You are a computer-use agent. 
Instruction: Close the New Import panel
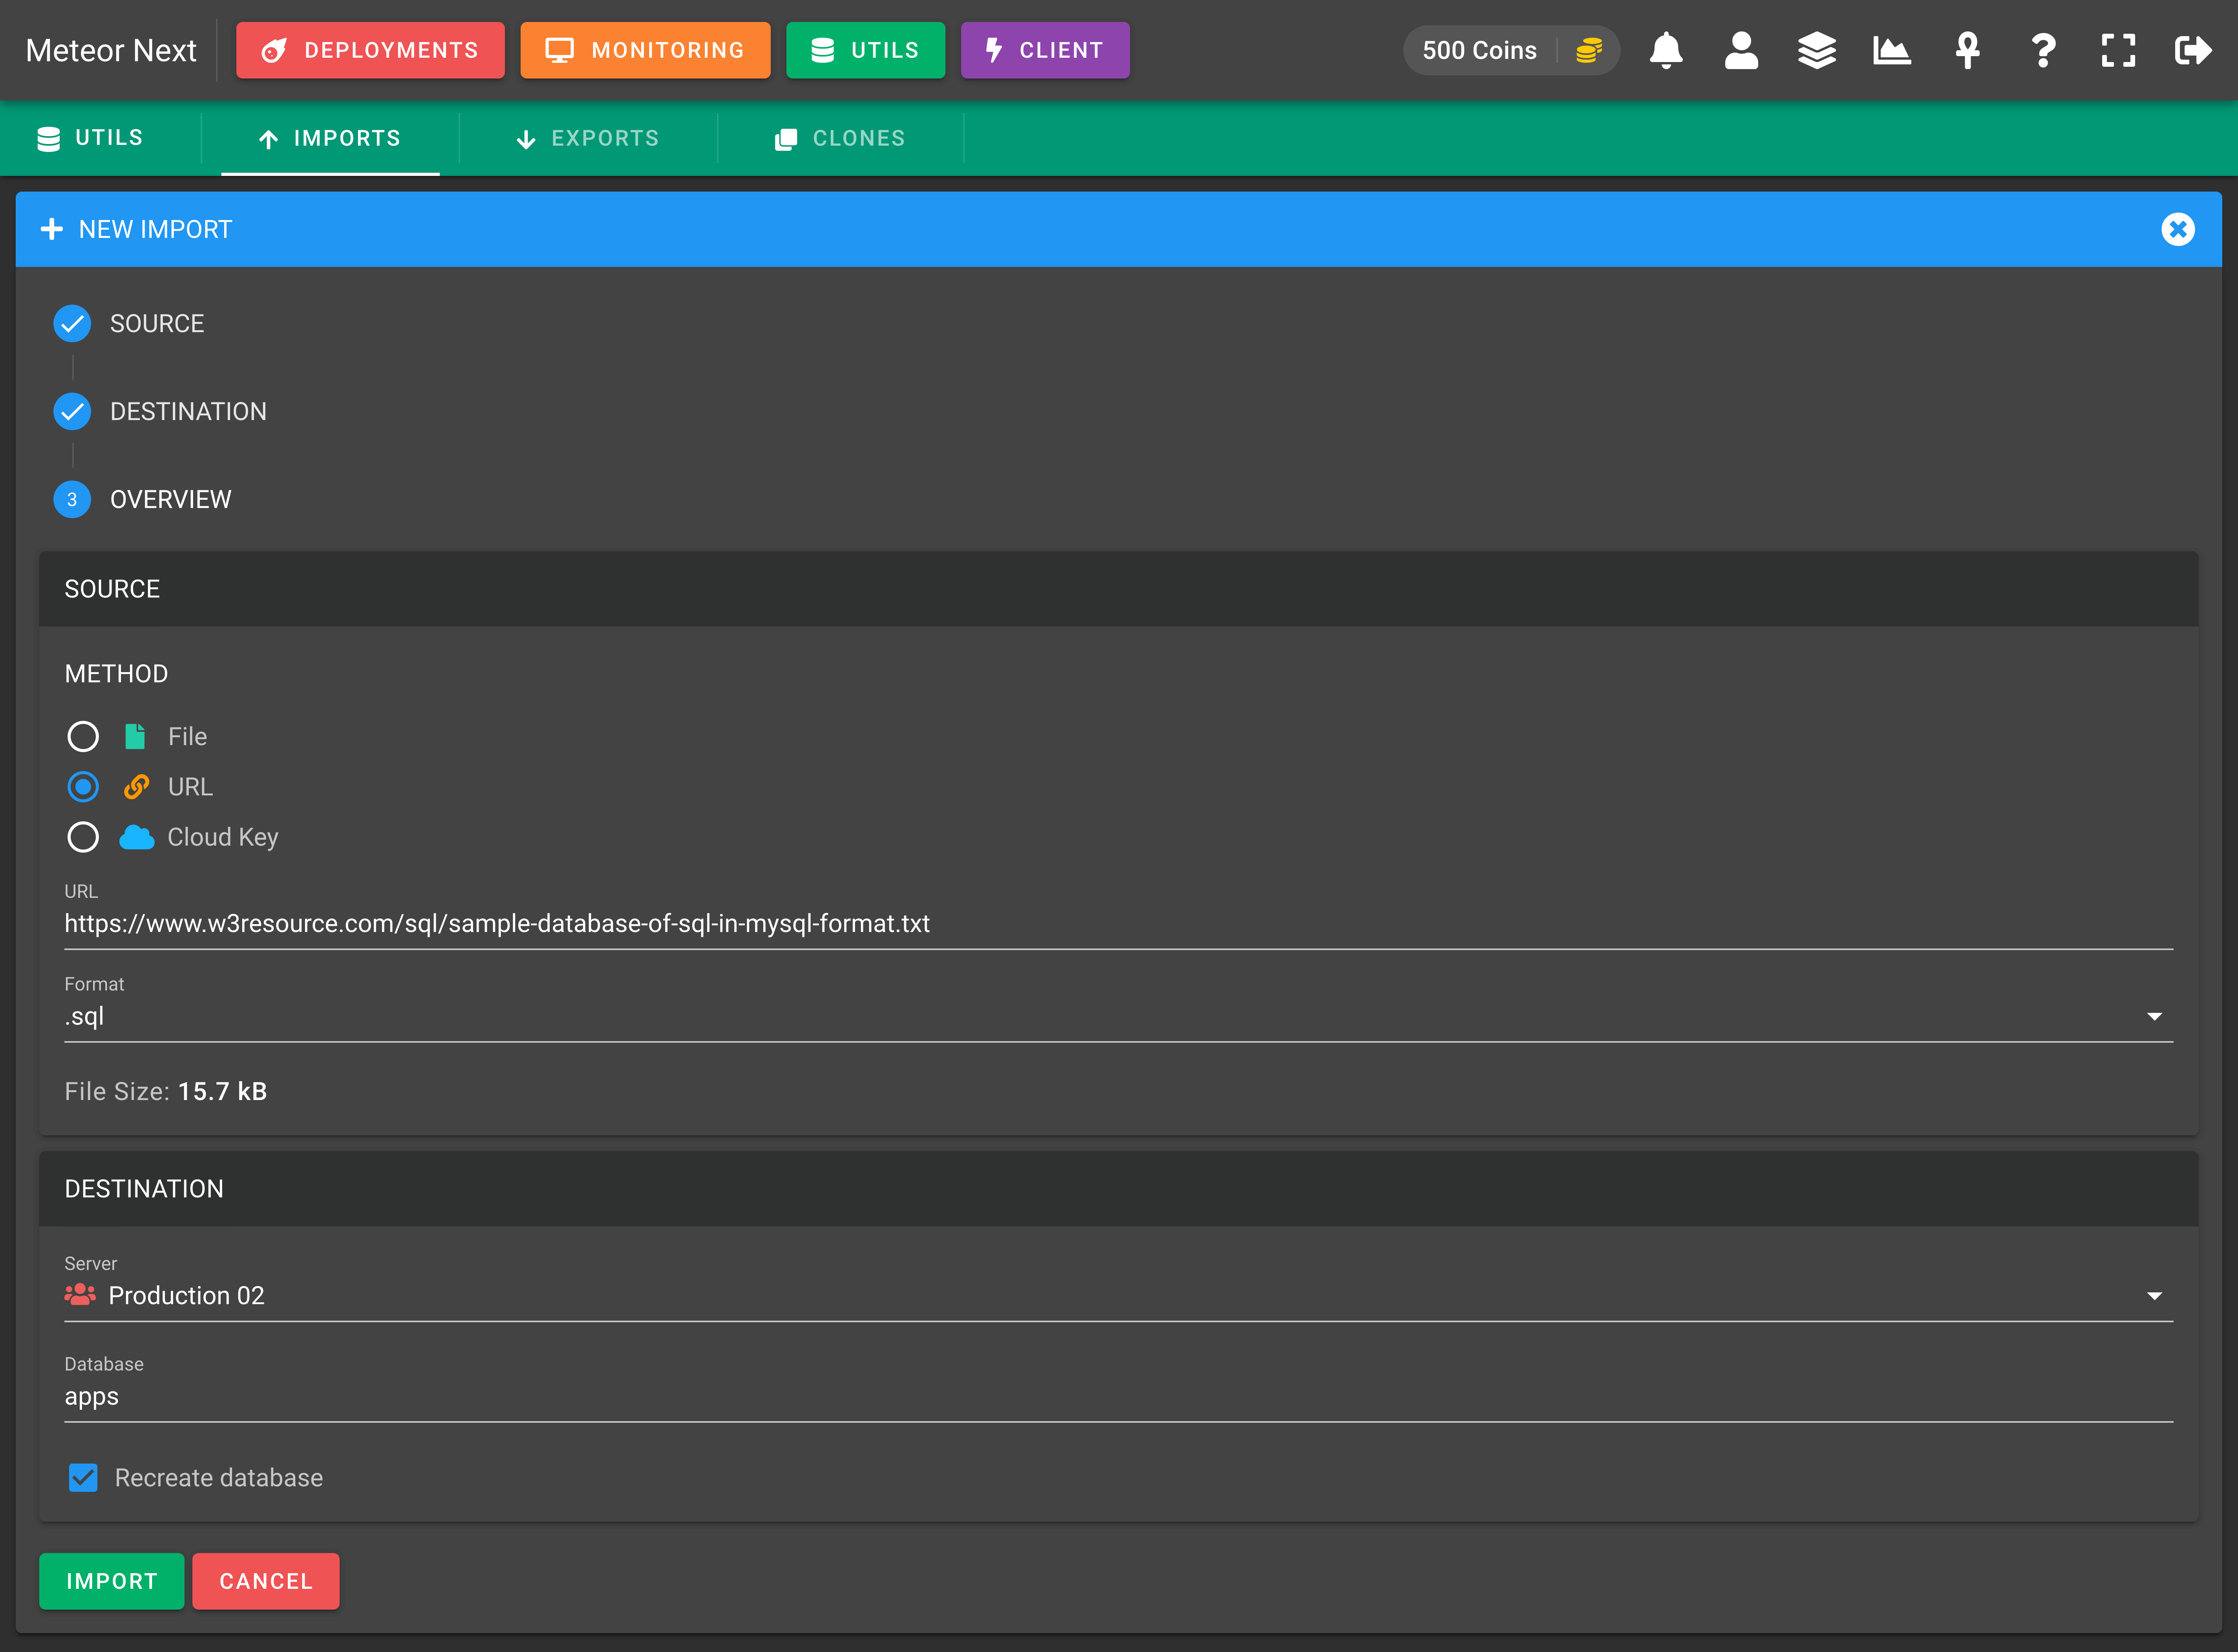[2177, 229]
